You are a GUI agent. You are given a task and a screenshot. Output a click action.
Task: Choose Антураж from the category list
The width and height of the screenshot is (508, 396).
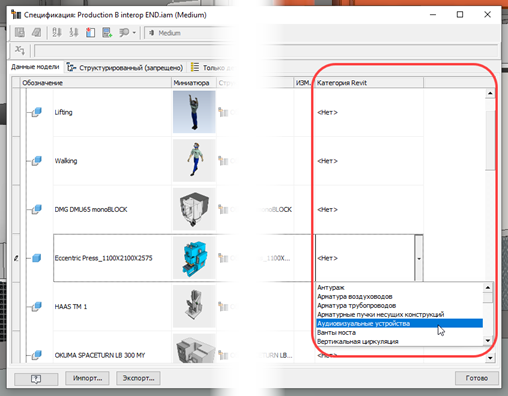tap(399, 287)
